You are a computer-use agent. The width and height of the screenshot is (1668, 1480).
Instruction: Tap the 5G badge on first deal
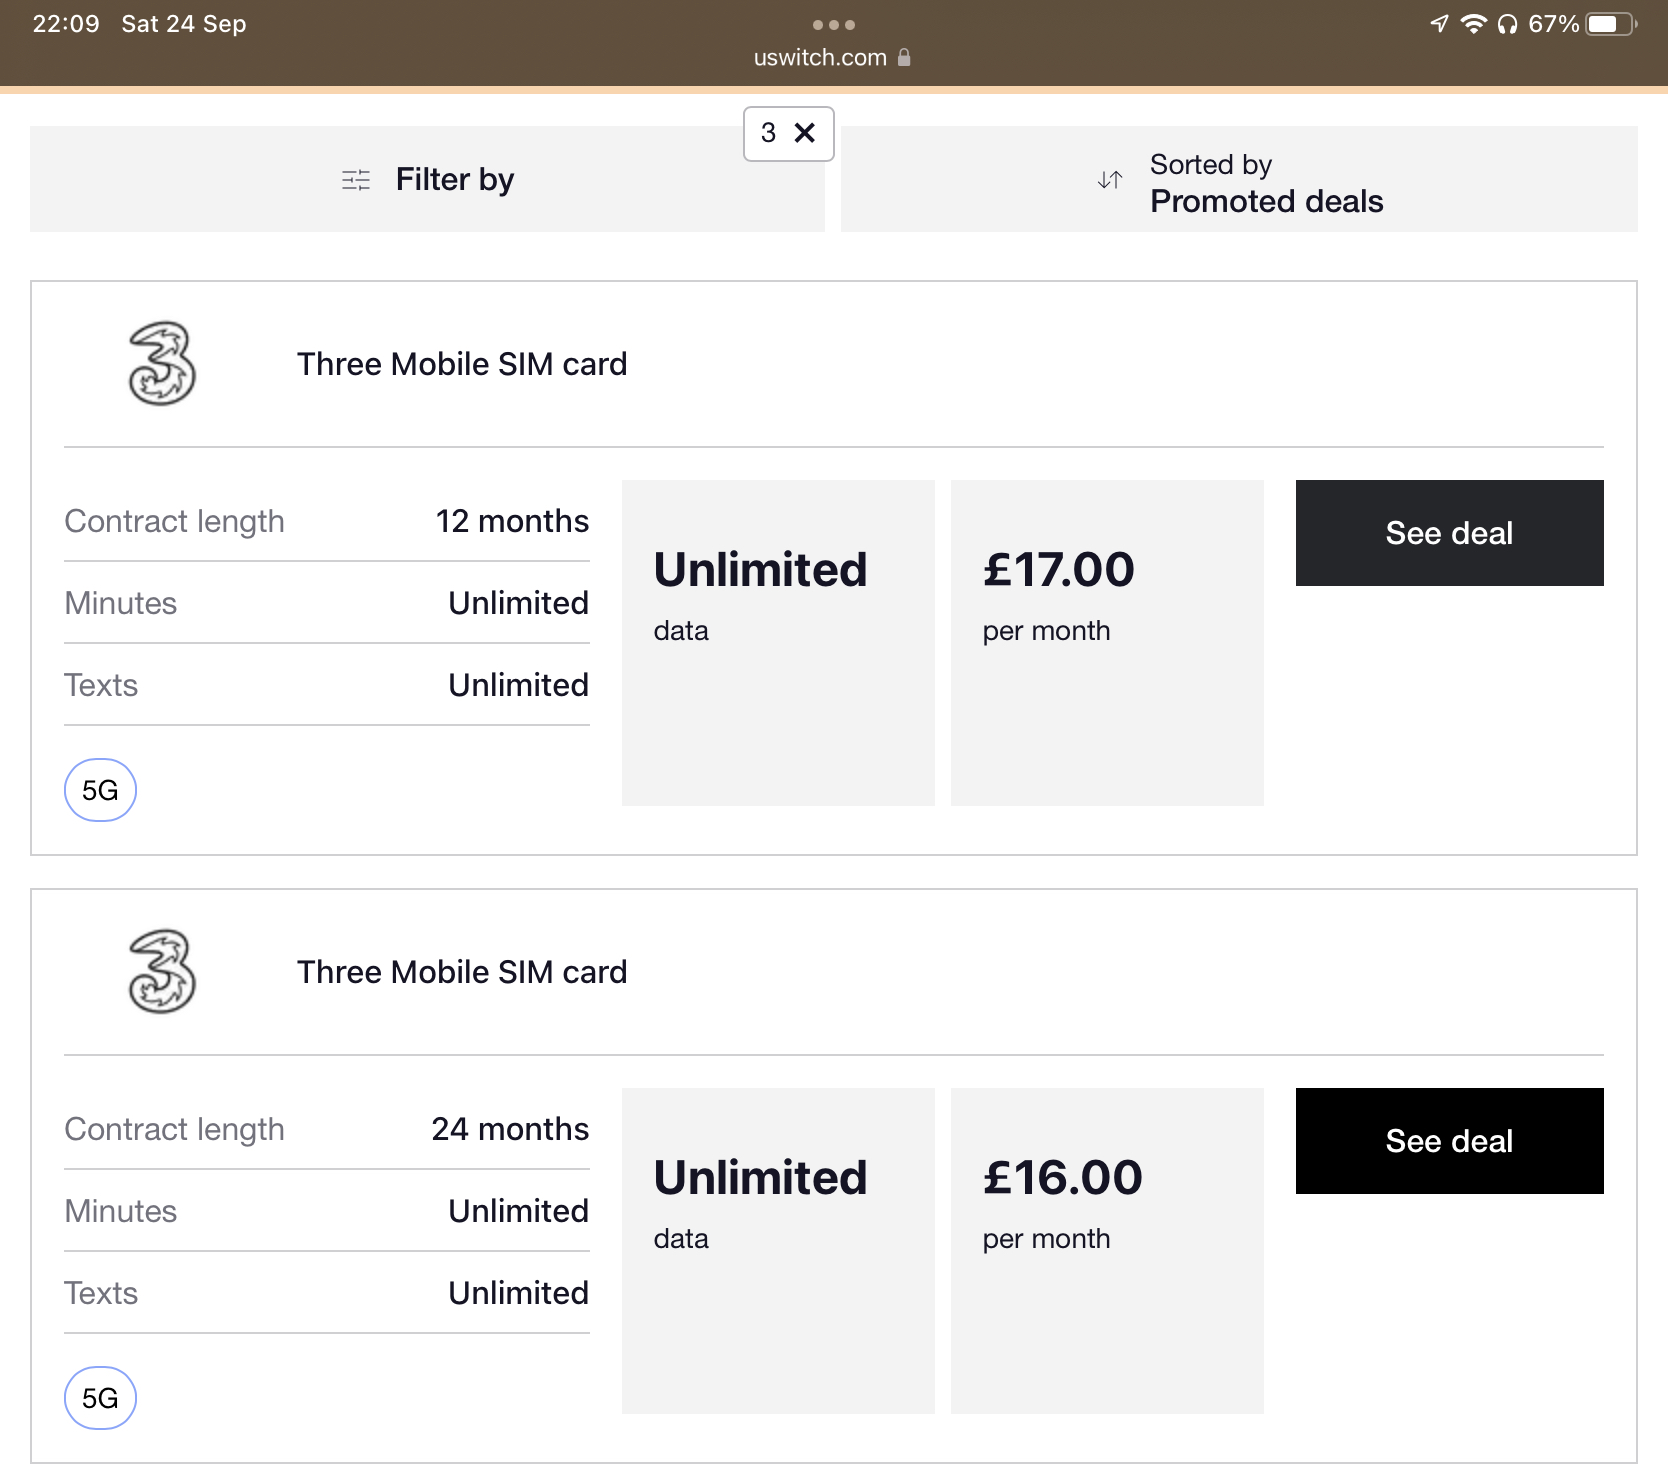[x=100, y=790]
